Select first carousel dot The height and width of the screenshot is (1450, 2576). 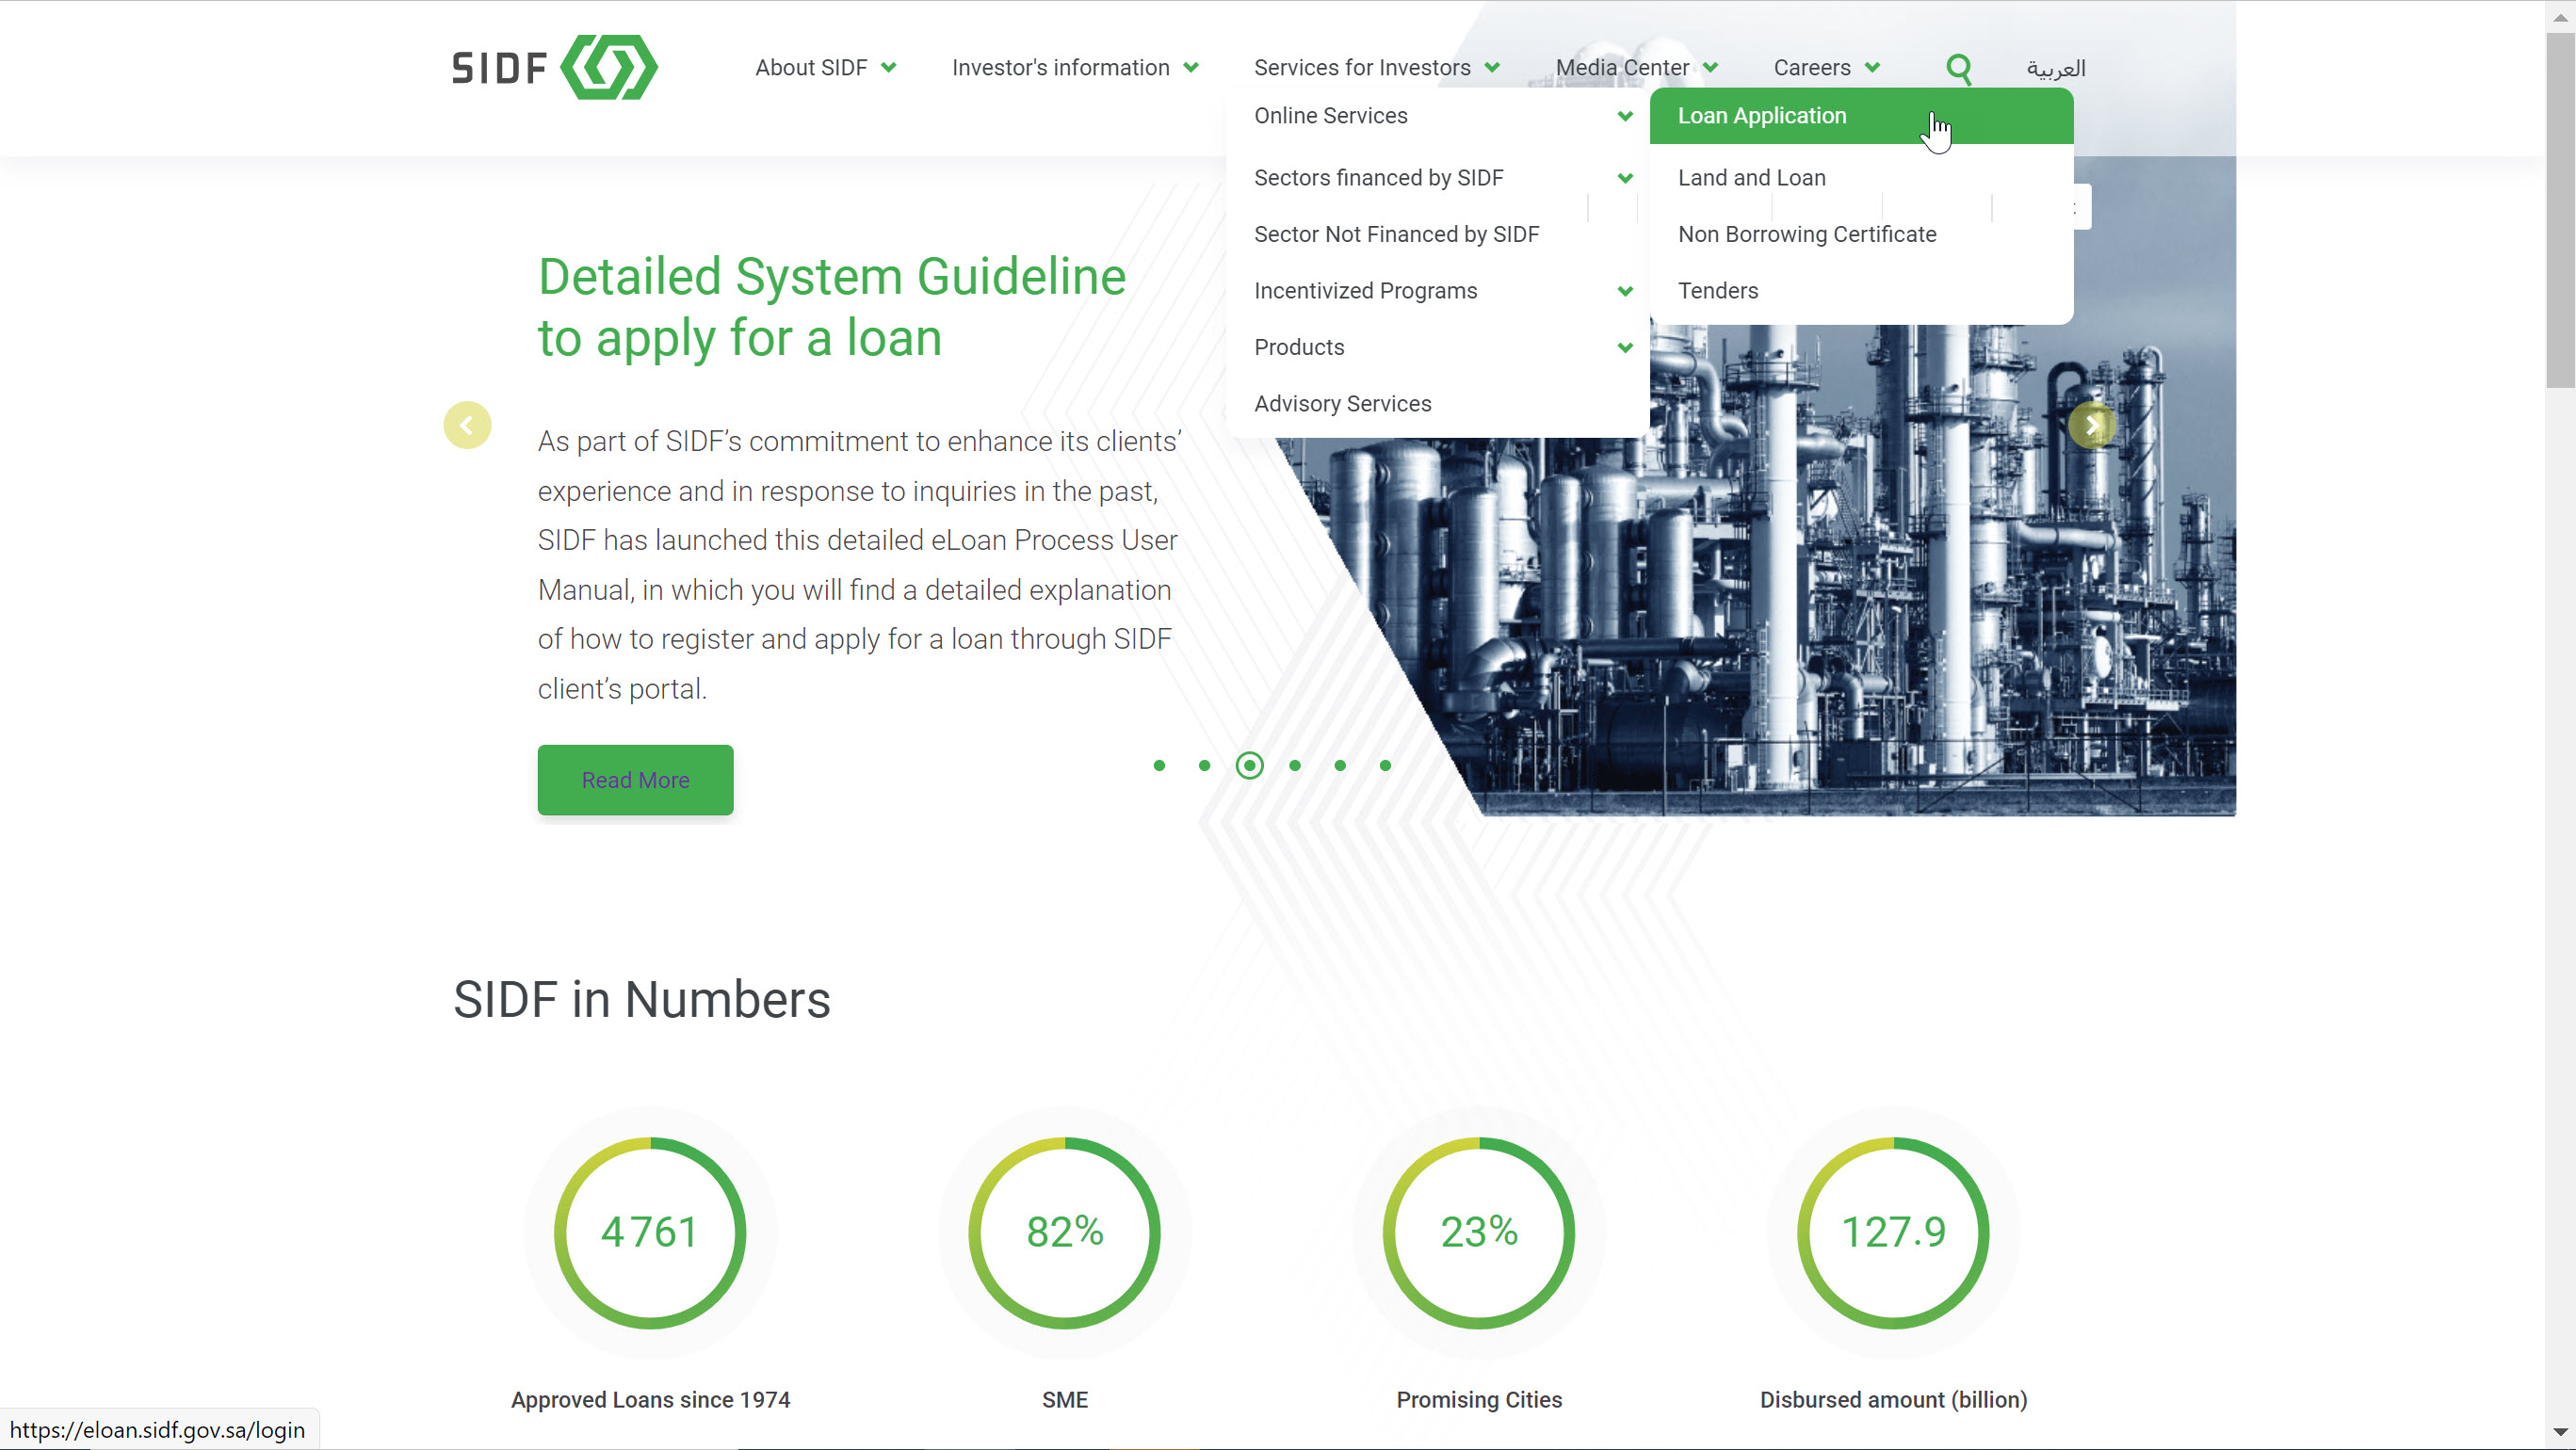pos(1159,766)
